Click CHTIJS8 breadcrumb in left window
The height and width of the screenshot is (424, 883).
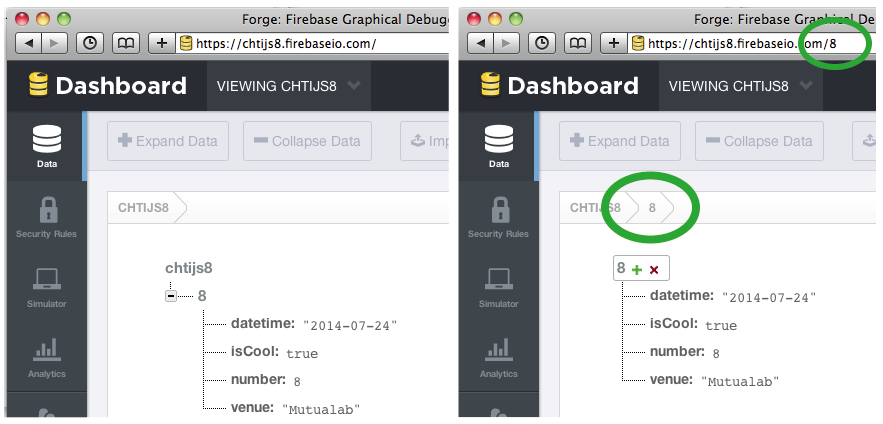[x=143, y=207]
